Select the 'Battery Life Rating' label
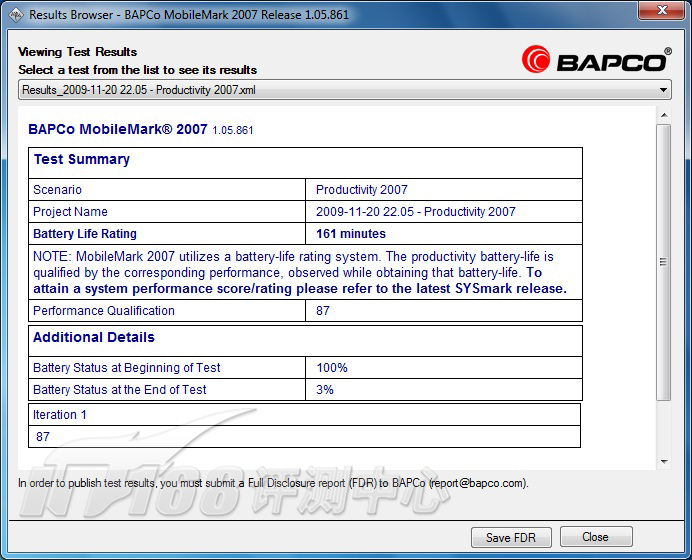Screen dimensions: 692x560 pyautogui.click(x=85, y=233)
